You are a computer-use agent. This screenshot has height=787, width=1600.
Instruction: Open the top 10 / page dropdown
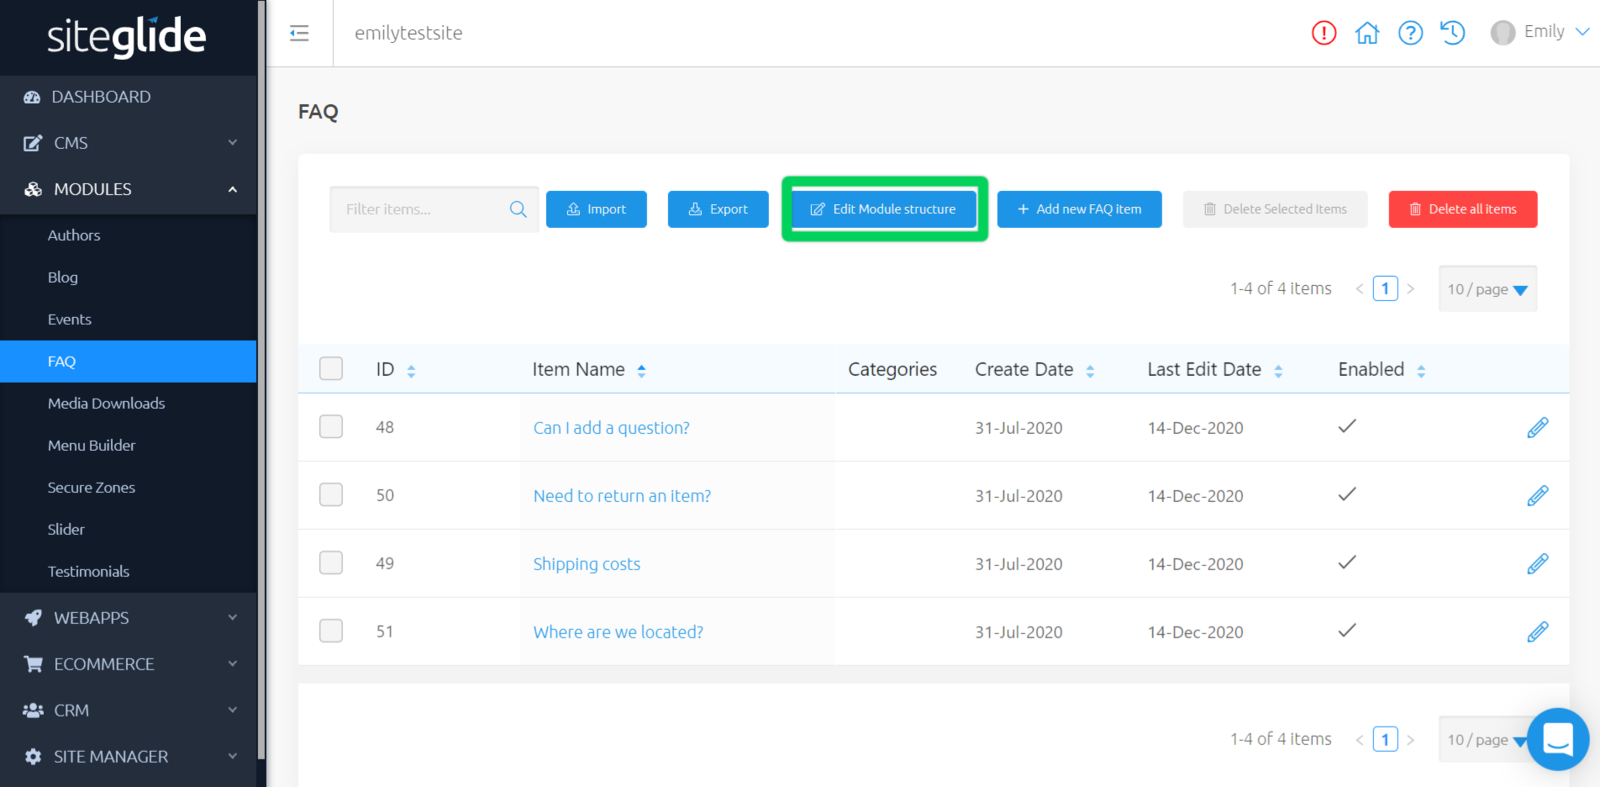(1487, 289)
